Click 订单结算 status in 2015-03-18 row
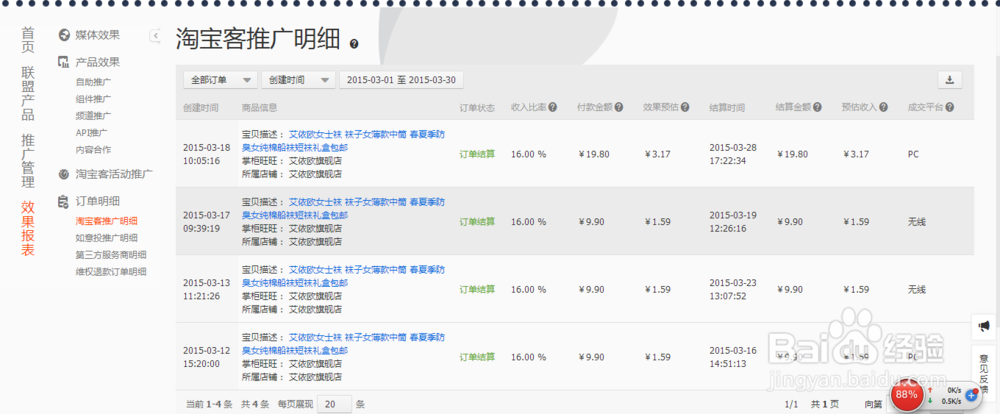Viewport: 1000px width, 414px height. 477,154
